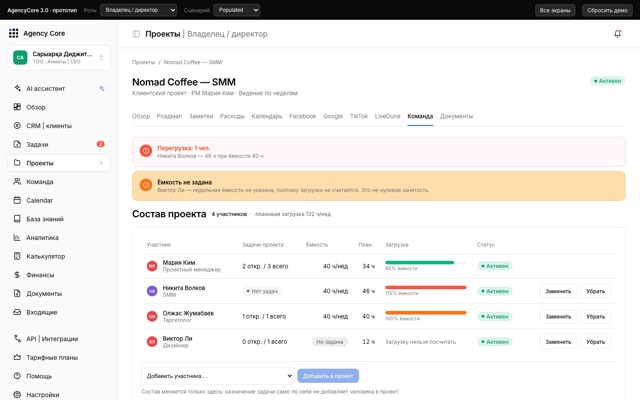Click the red badge next to Задачи
640x400 pixels.
tap(100, 144)
